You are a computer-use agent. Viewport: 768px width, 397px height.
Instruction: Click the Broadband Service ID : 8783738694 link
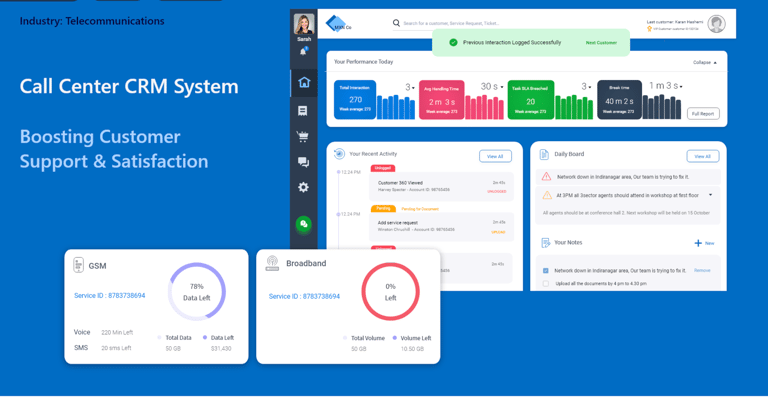(x=304, y=297)
